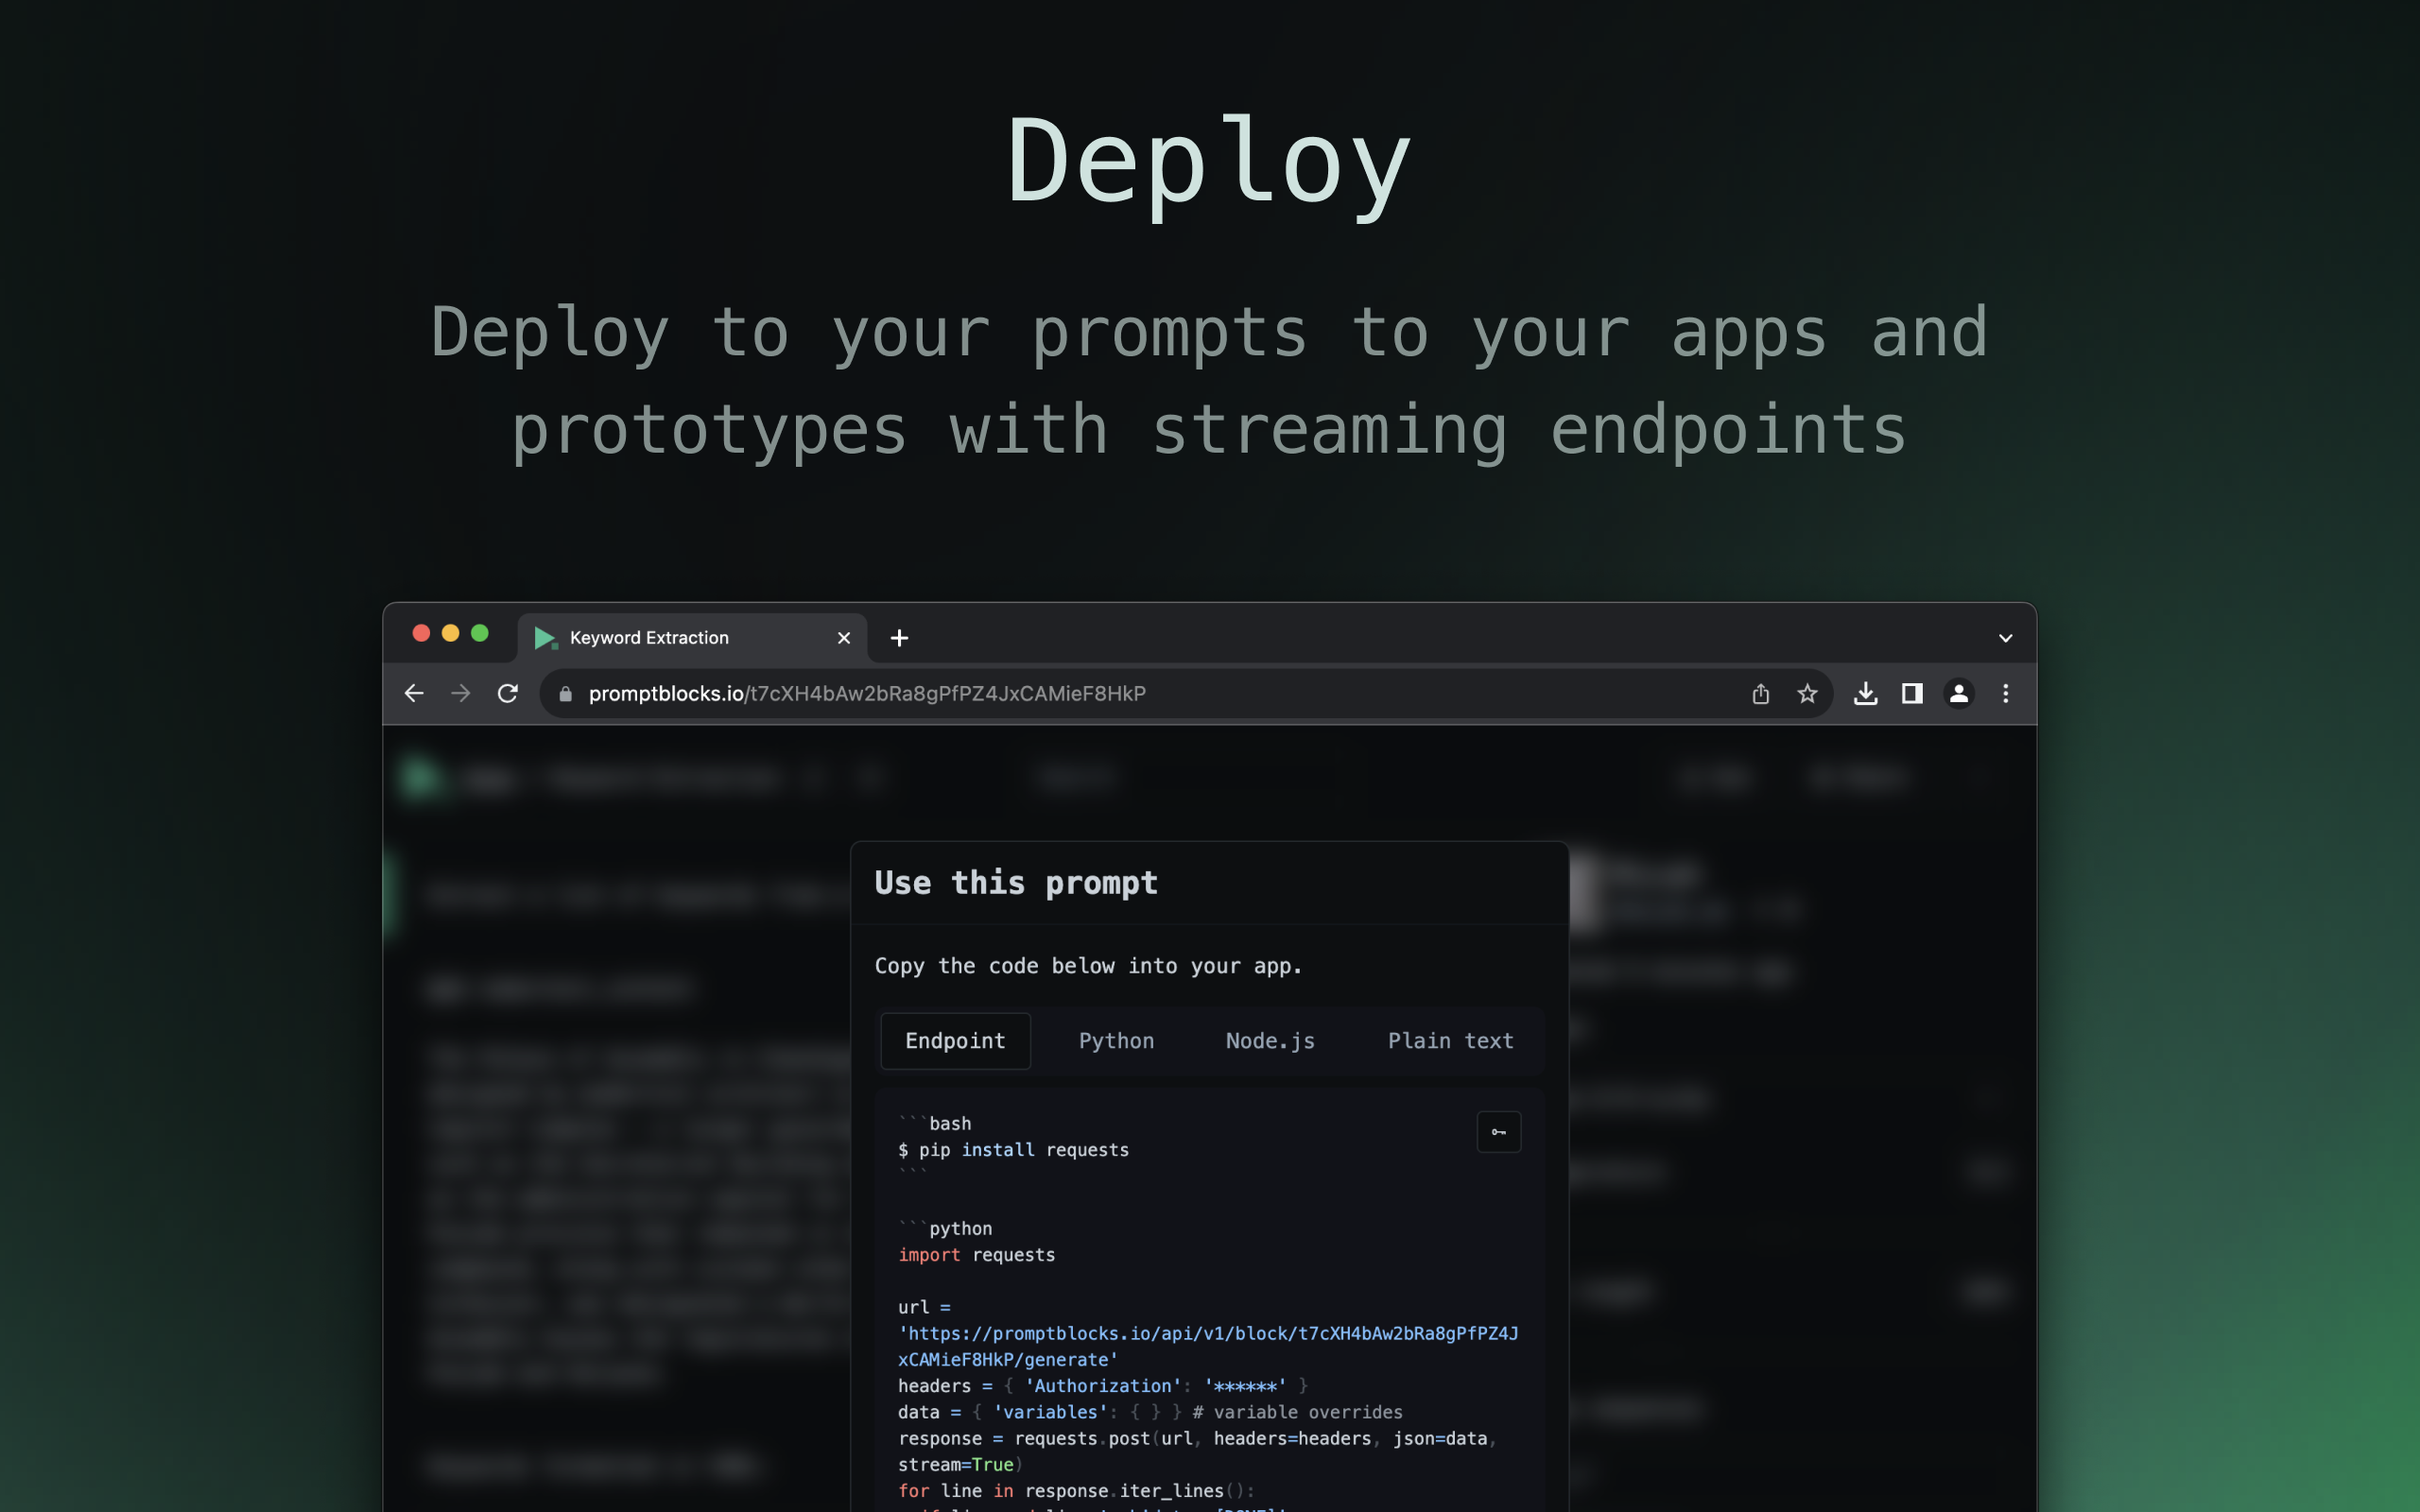This screenshot has width=2420, height=1512.
Task: Bookmark this page with star icon
Action: tap(1807, 693)
